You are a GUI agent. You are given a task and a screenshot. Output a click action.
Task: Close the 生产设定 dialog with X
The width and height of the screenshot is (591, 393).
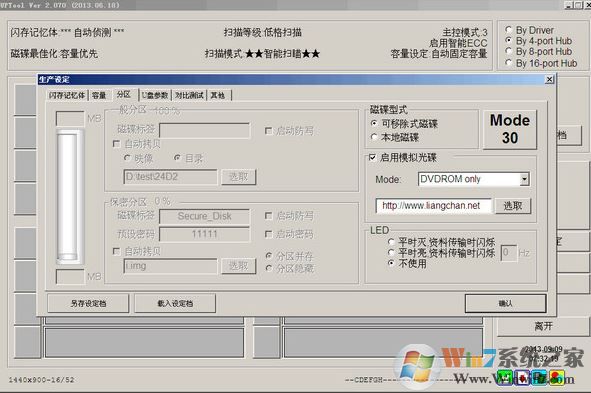[x=550, y=80]
